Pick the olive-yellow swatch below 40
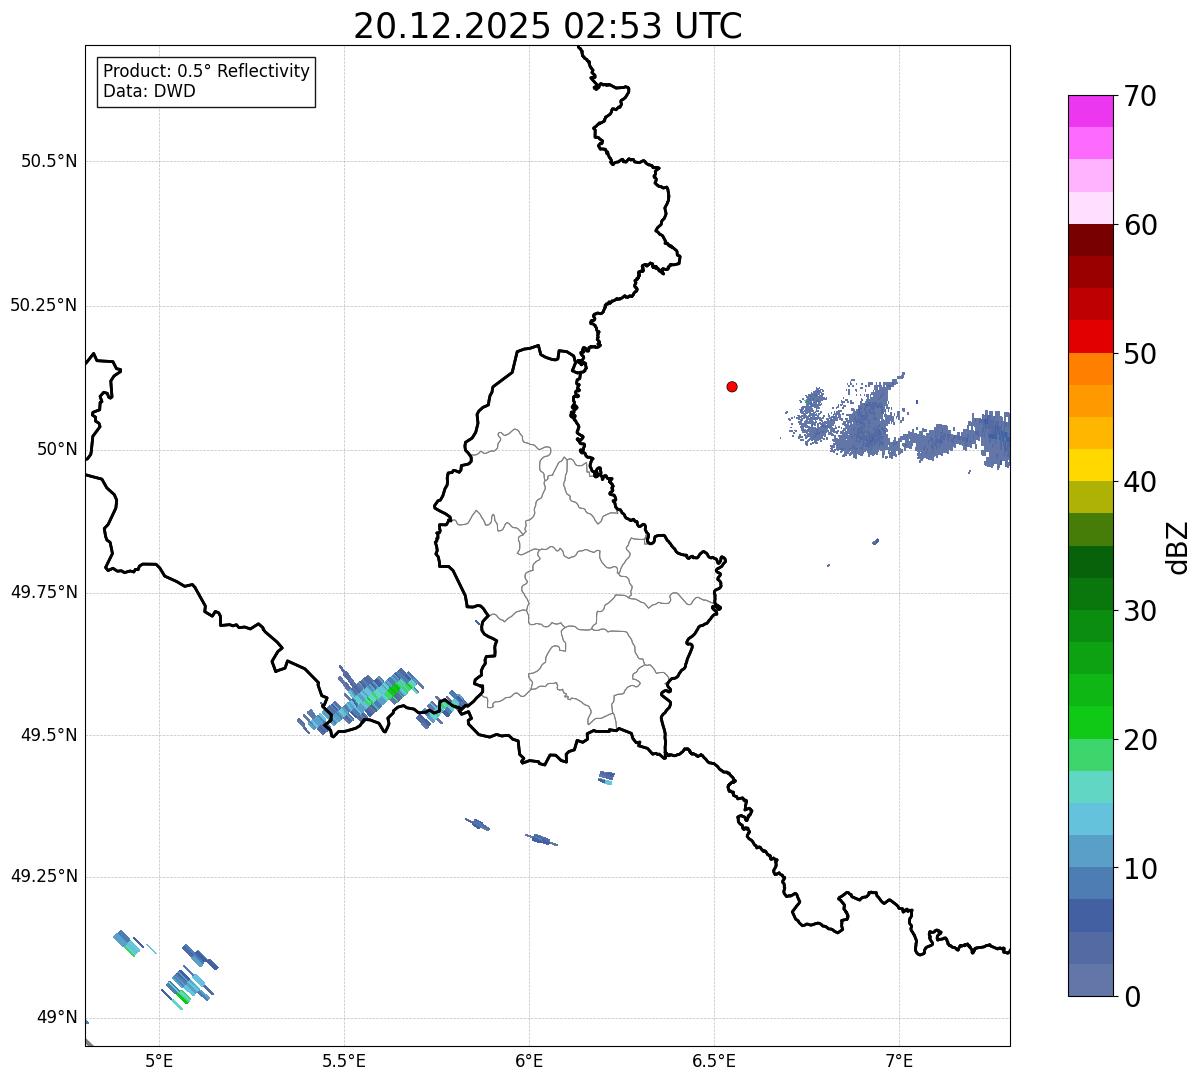 pyautogui.click(x=1090, y=497)
